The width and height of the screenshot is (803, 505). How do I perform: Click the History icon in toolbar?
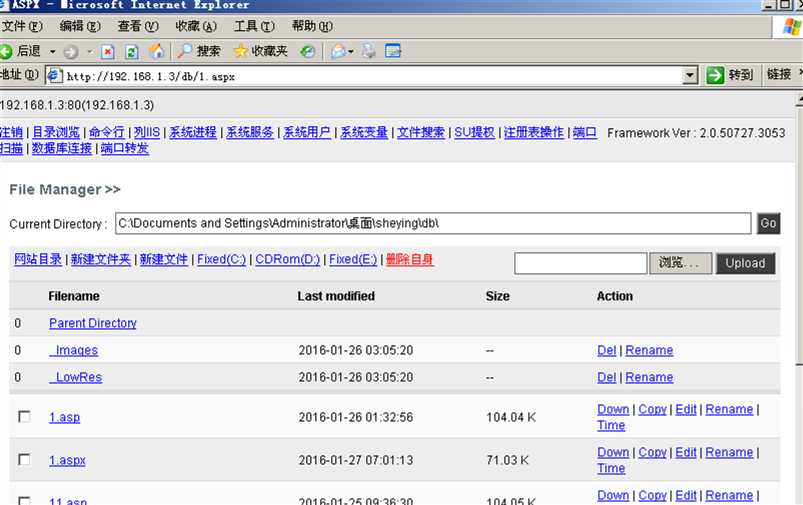[307, 51]
